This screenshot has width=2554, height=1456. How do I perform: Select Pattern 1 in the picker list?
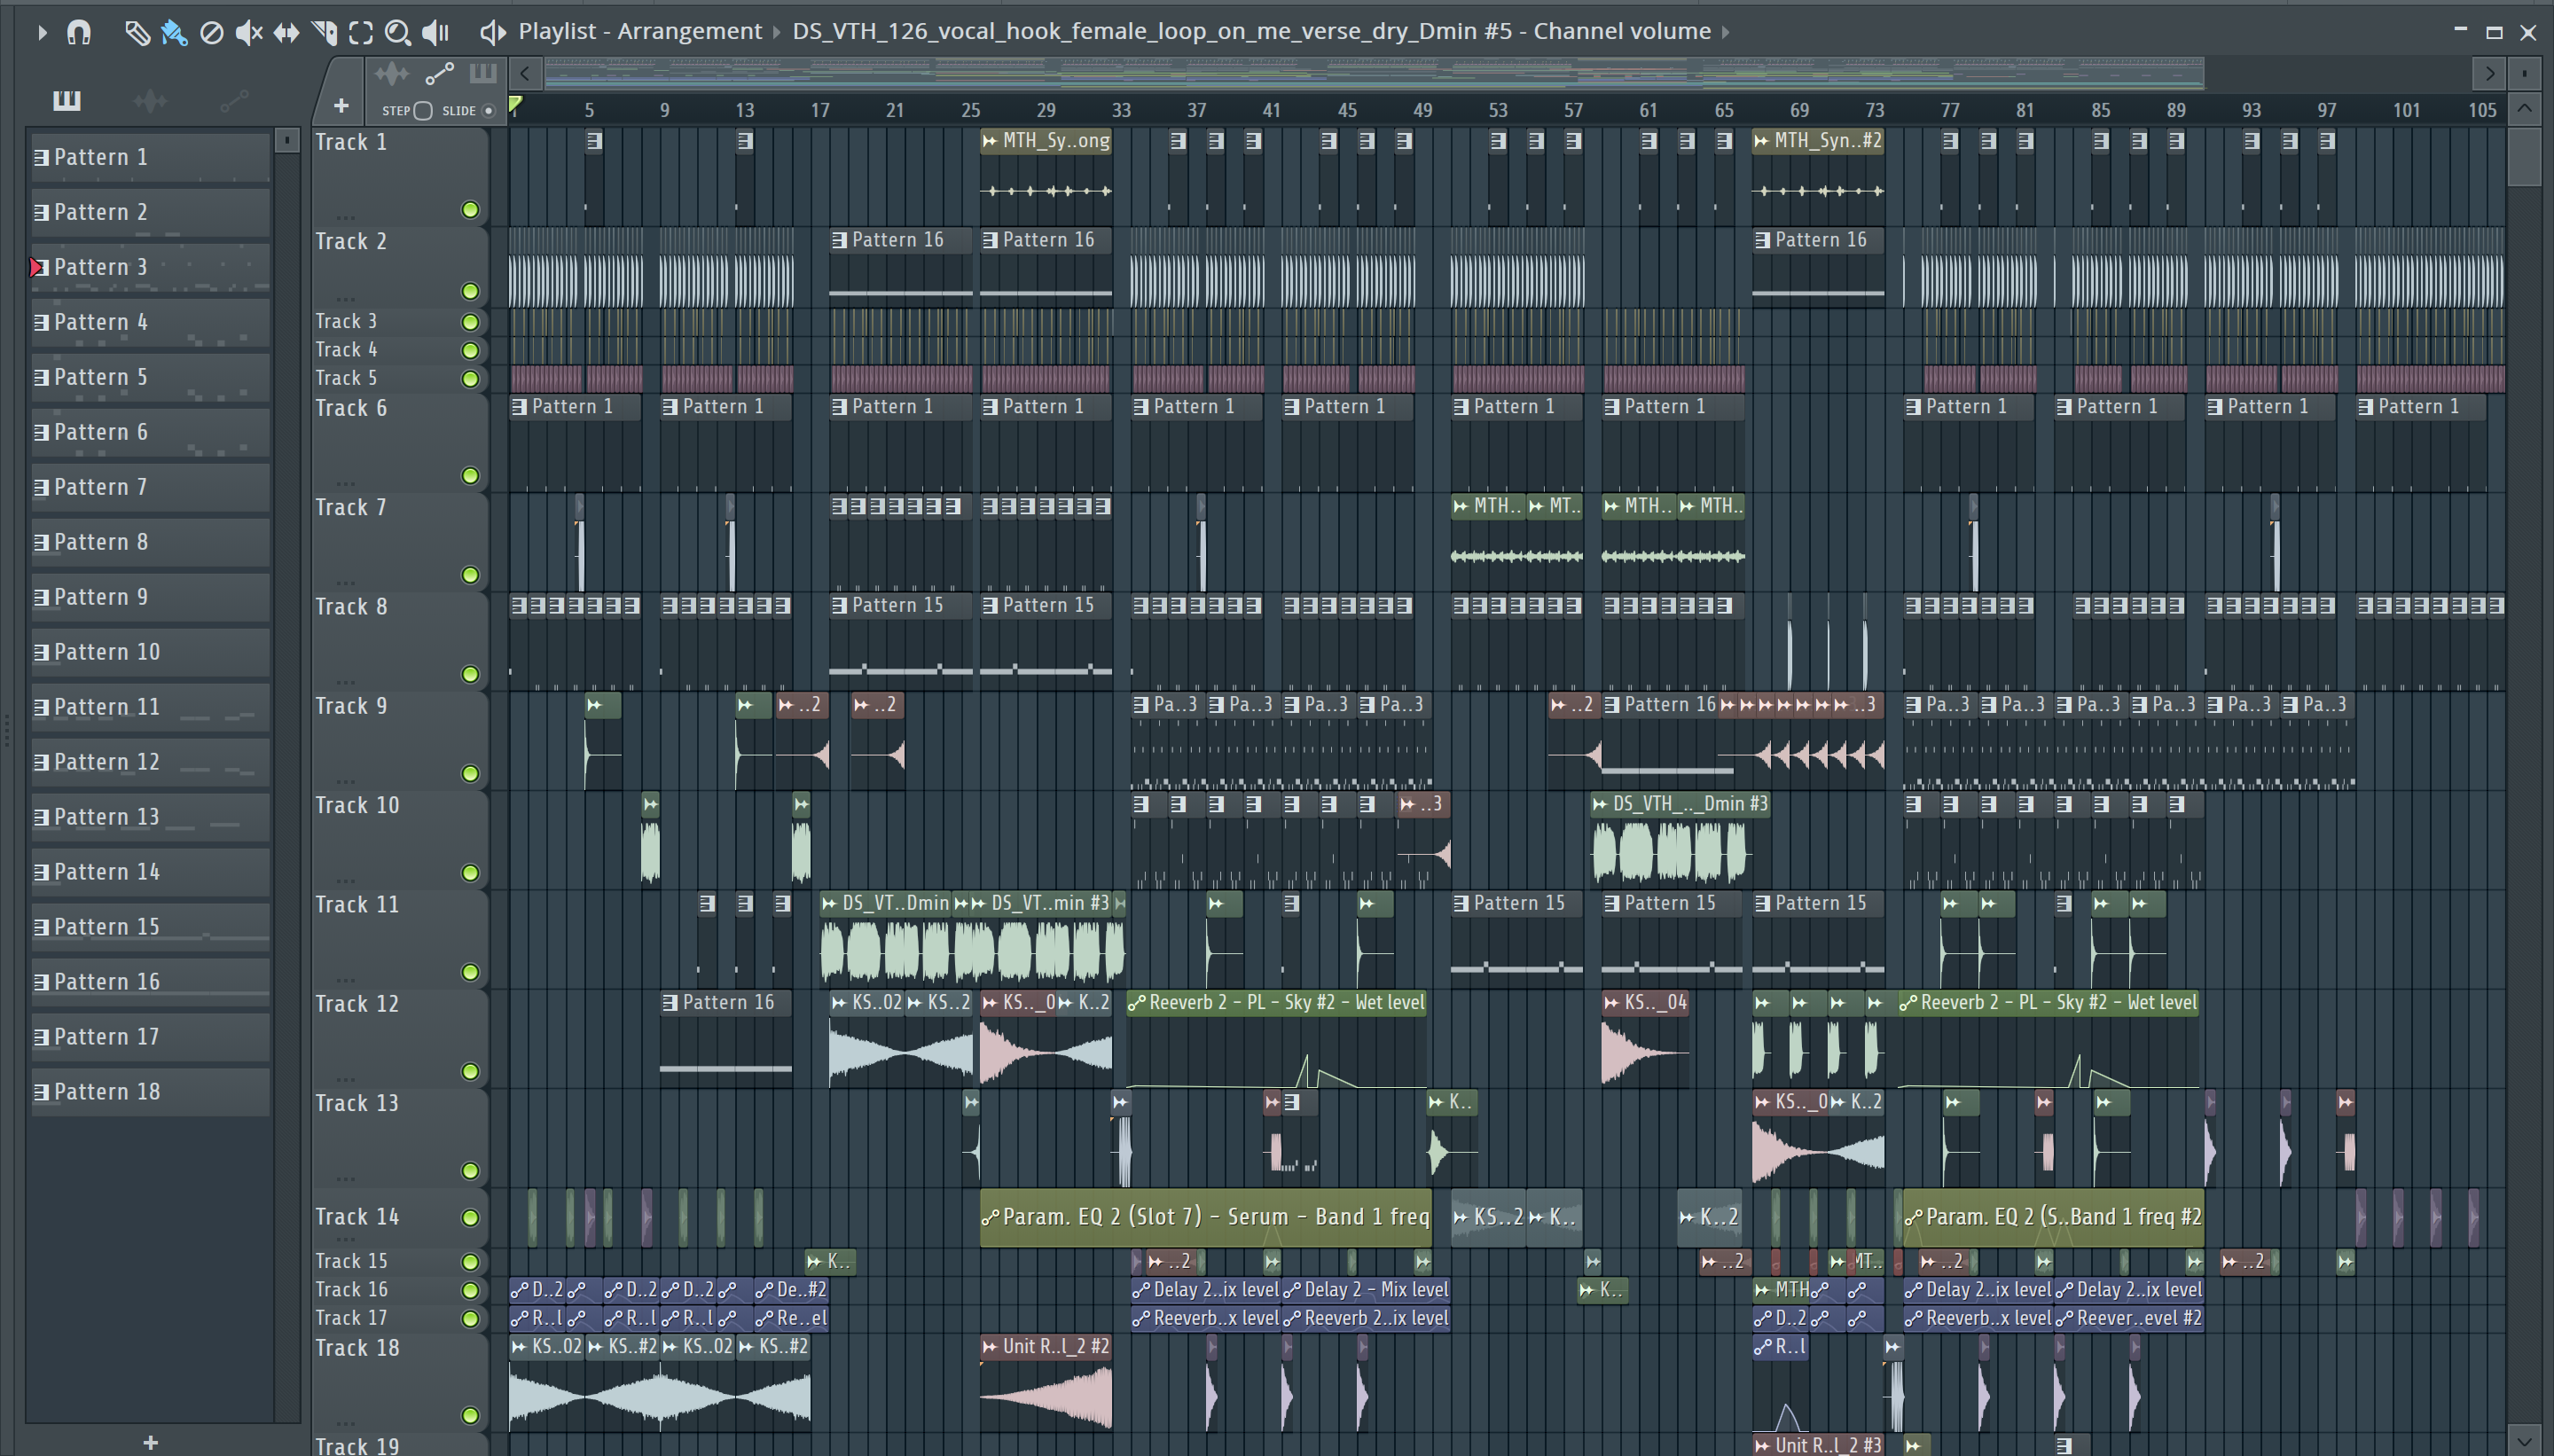point(150,157)
